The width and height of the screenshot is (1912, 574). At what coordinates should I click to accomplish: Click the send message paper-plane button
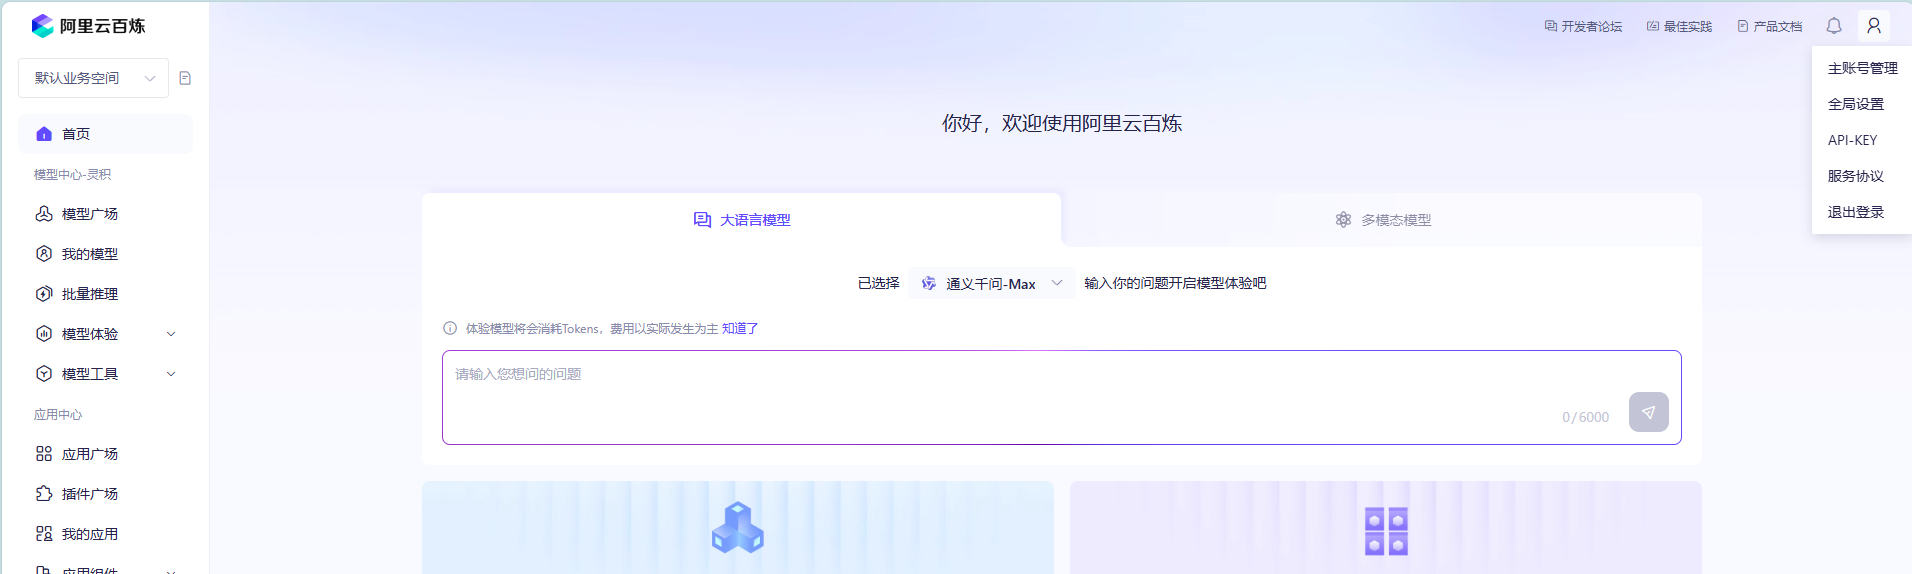[x=1648, y=412]
